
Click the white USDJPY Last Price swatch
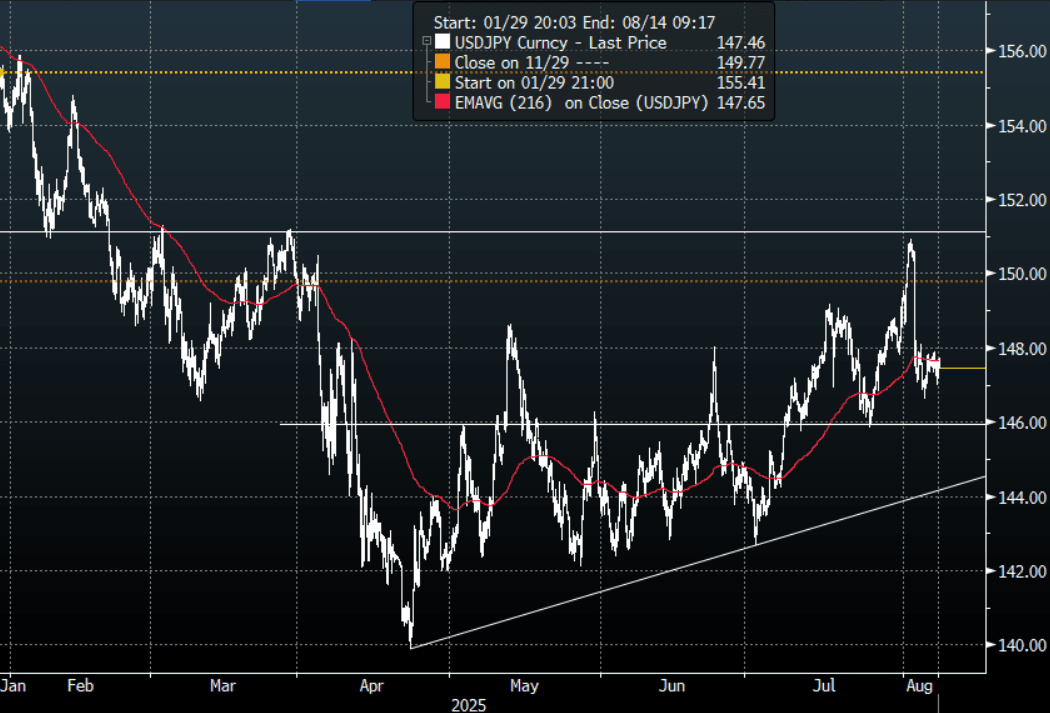click(x=441, y=43)
